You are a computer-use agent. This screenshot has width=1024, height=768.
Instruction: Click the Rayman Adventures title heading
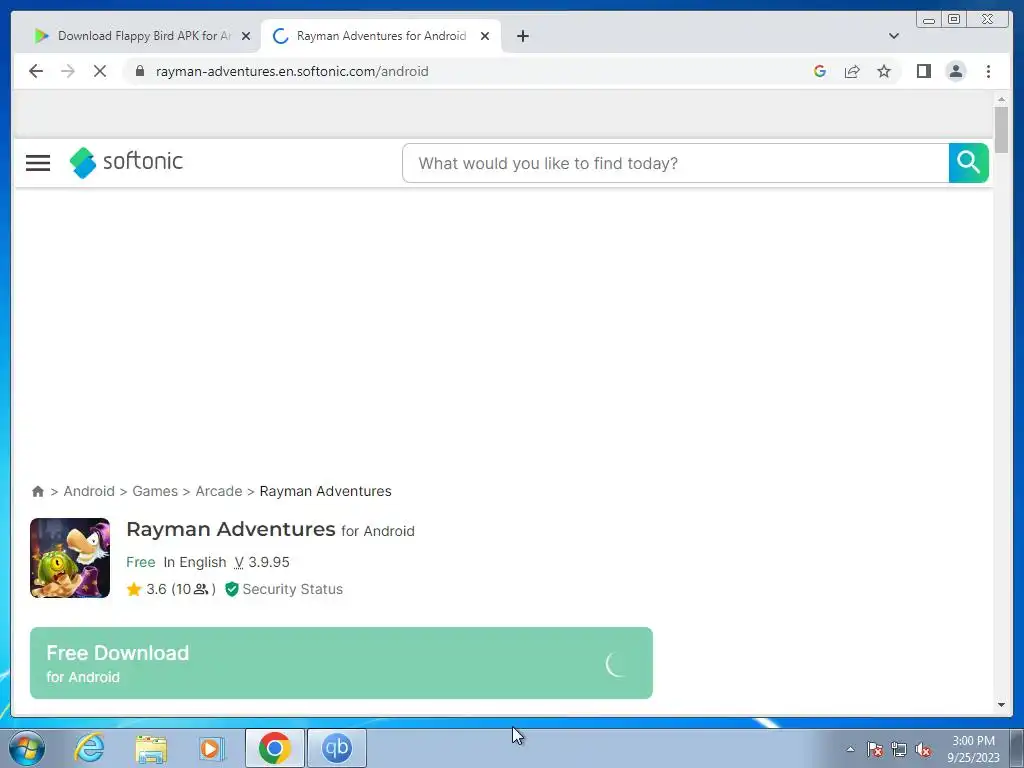tap(231, 529)
